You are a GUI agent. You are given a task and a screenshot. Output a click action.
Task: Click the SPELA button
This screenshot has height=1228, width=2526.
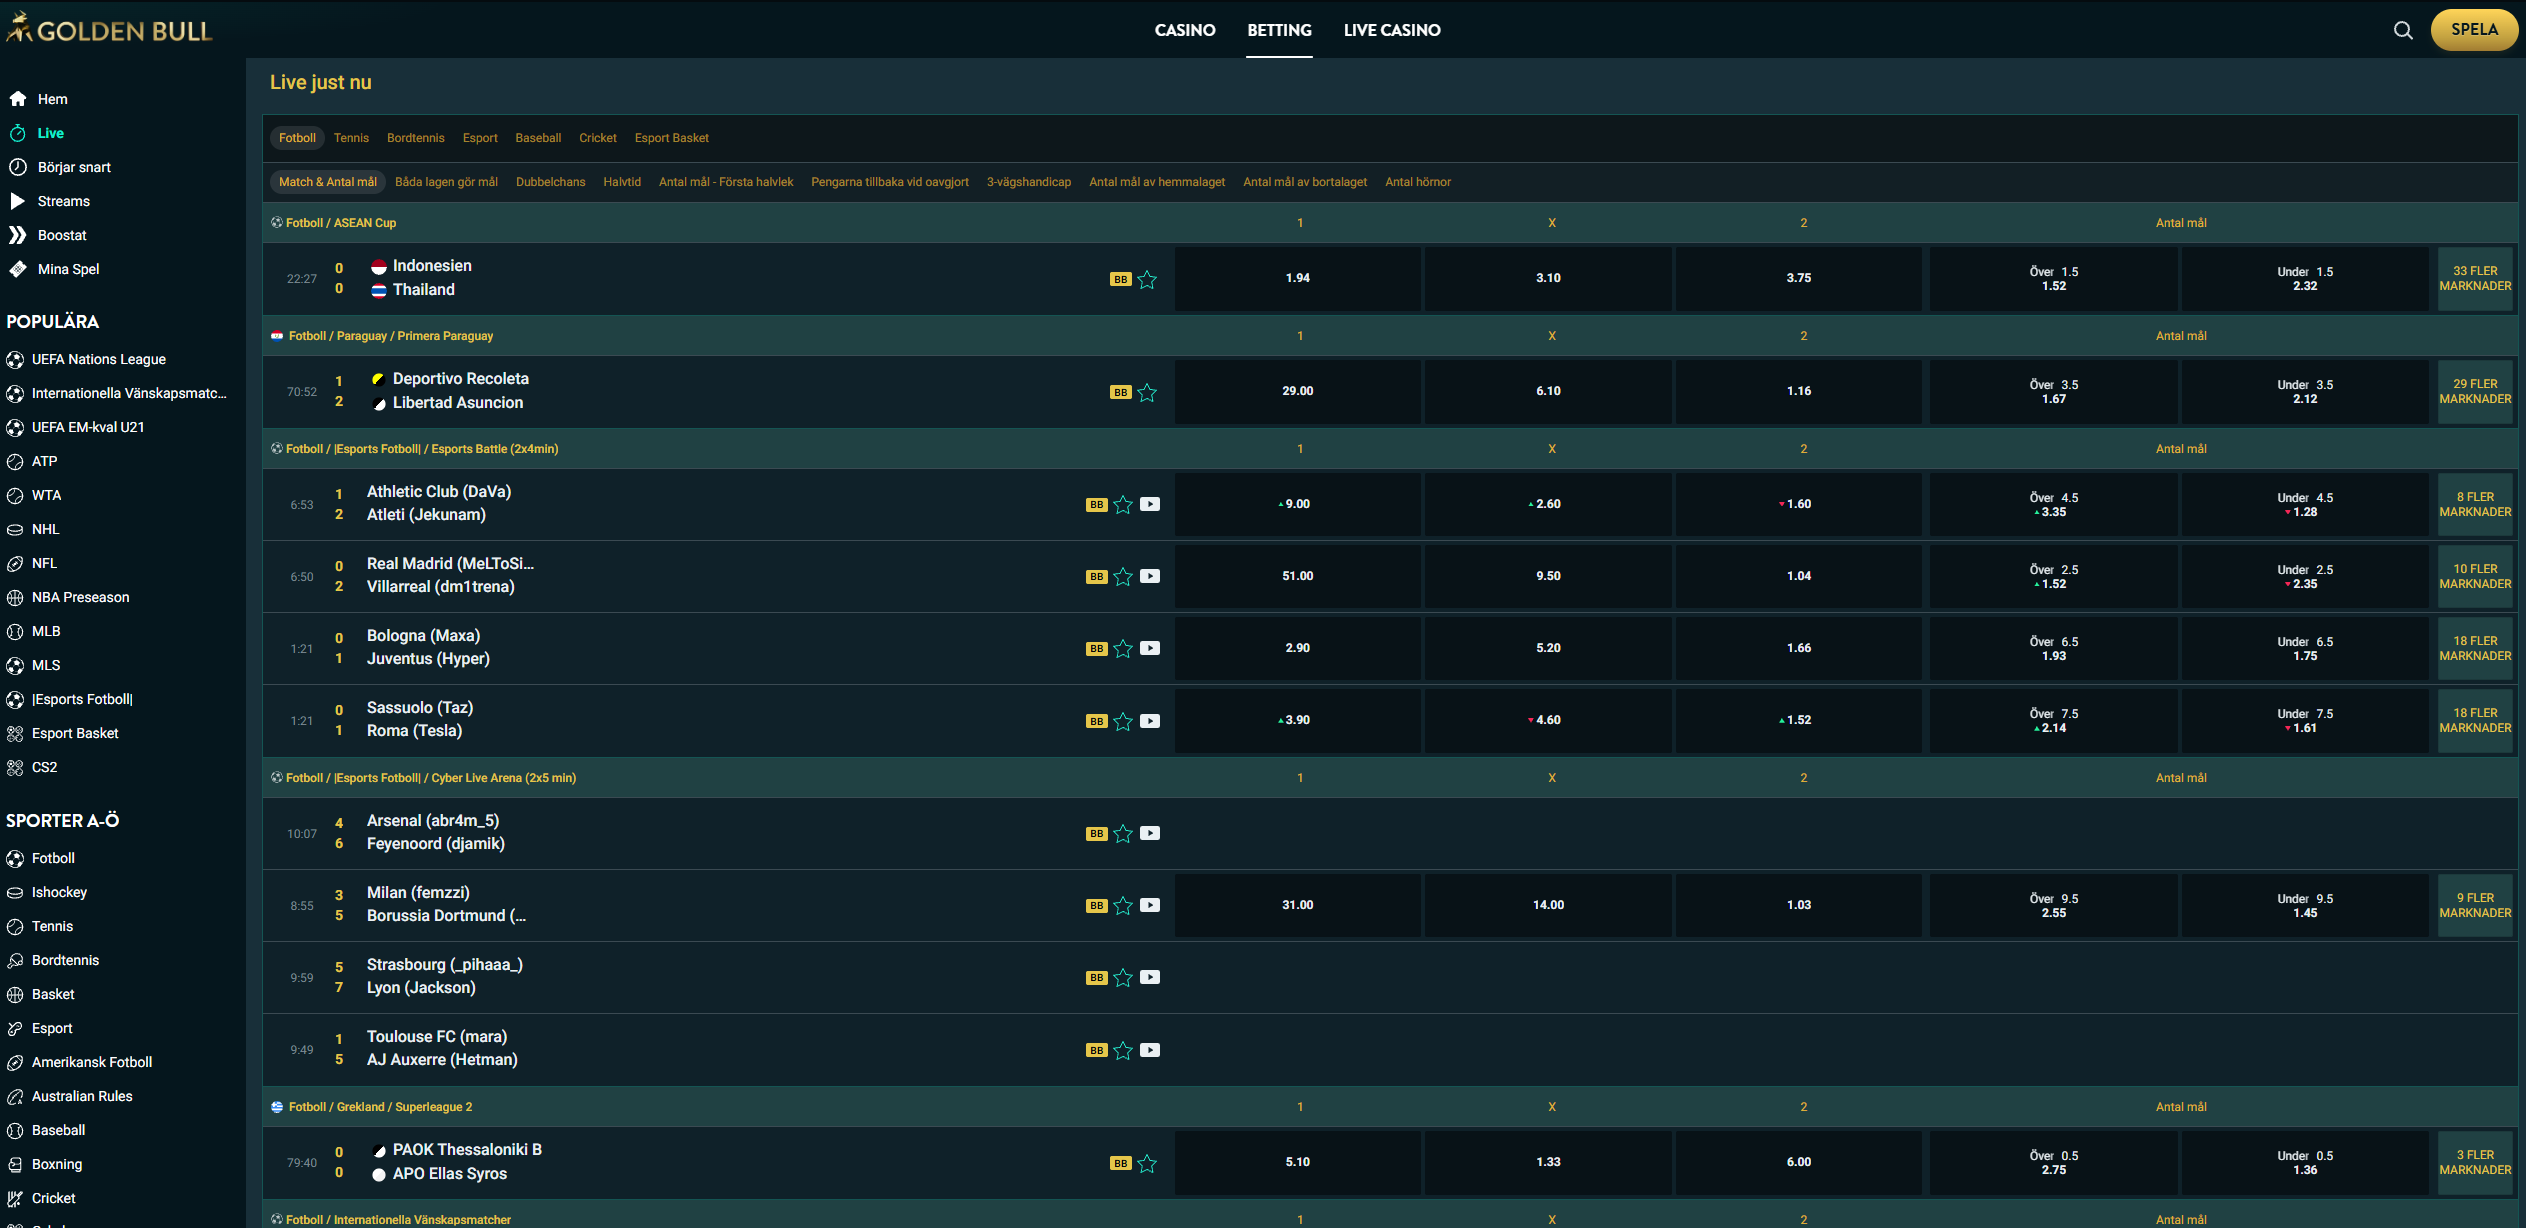pos(2474,30)
